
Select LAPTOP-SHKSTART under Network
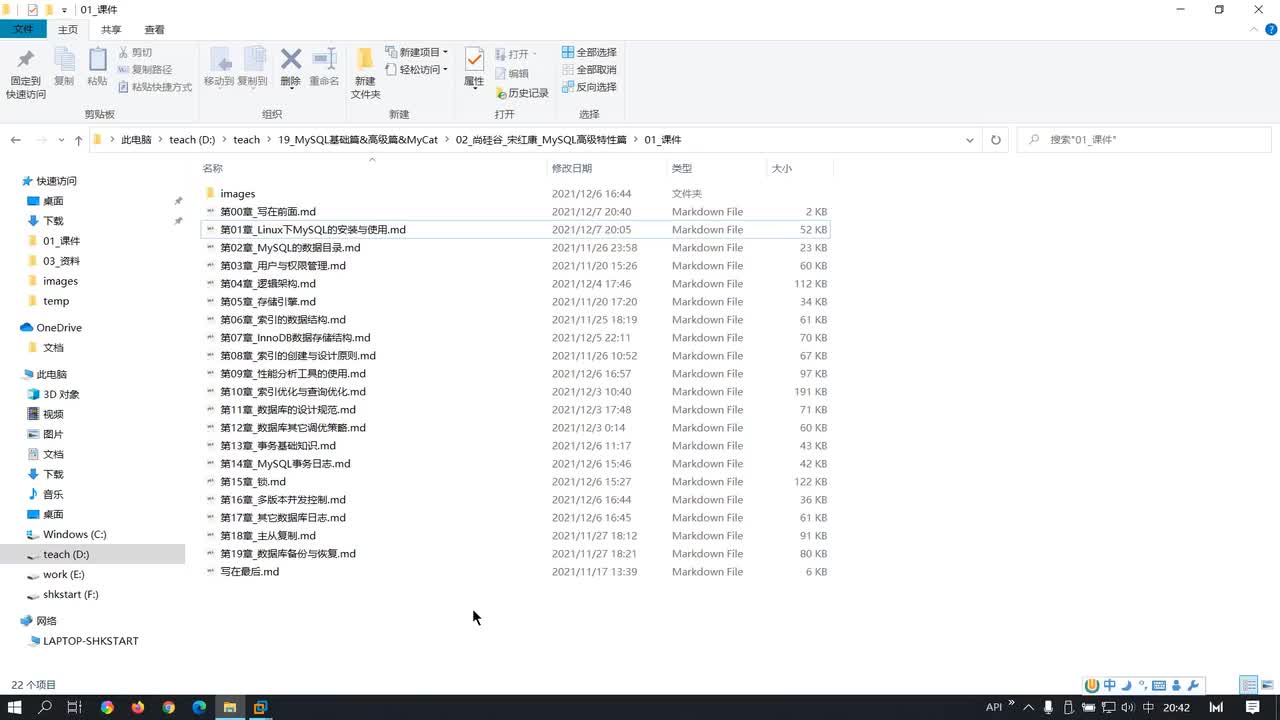tap(92, 641)
